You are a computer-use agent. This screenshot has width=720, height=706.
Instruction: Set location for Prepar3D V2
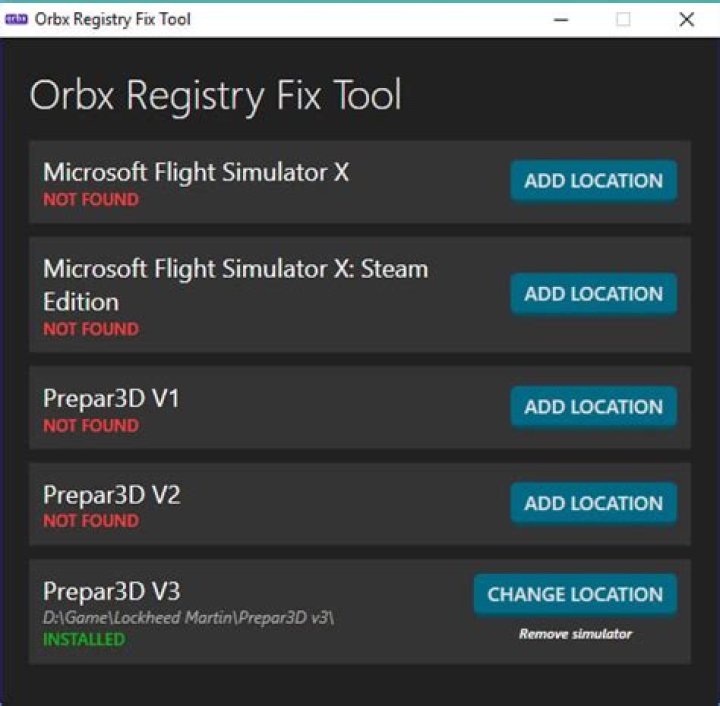click(x=593, y=503)
